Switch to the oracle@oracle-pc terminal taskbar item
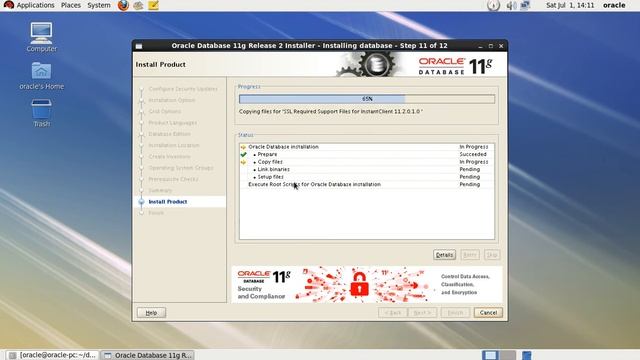Image resolution: width=640 pixels, height=360 pixels. [53, 355]
